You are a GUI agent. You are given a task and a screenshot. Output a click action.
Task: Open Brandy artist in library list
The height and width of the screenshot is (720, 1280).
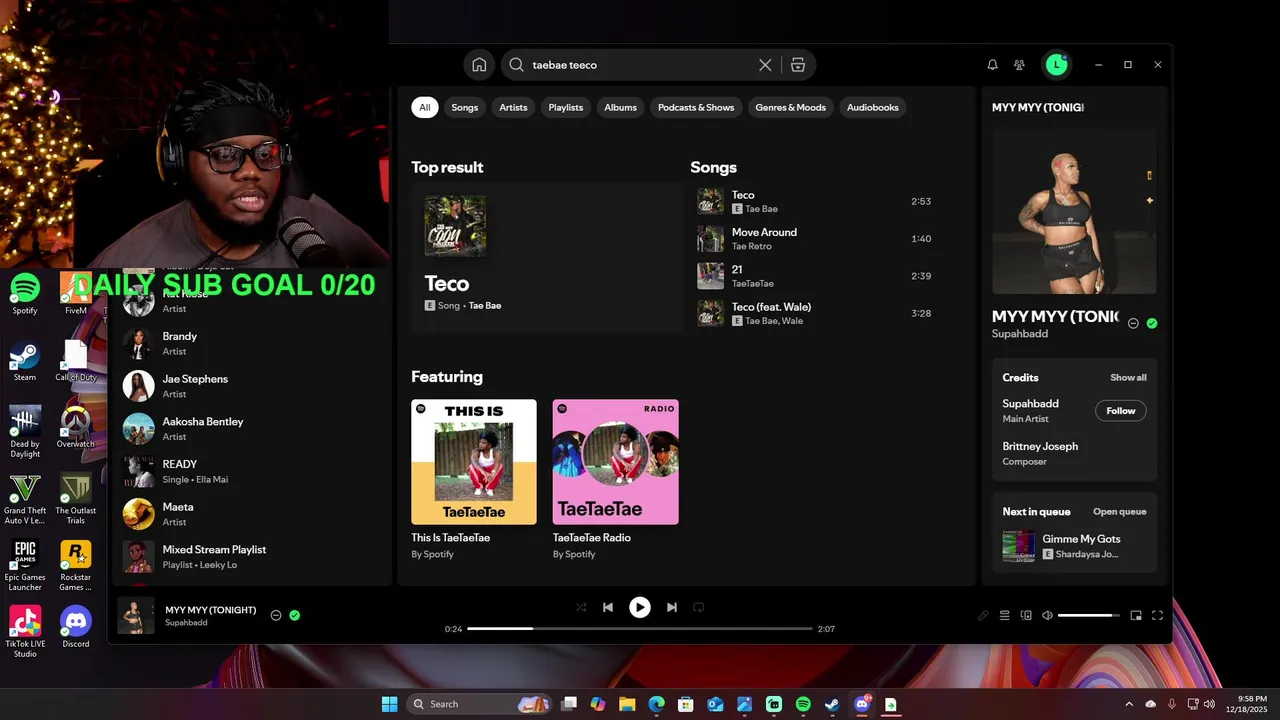click(250, 344)
